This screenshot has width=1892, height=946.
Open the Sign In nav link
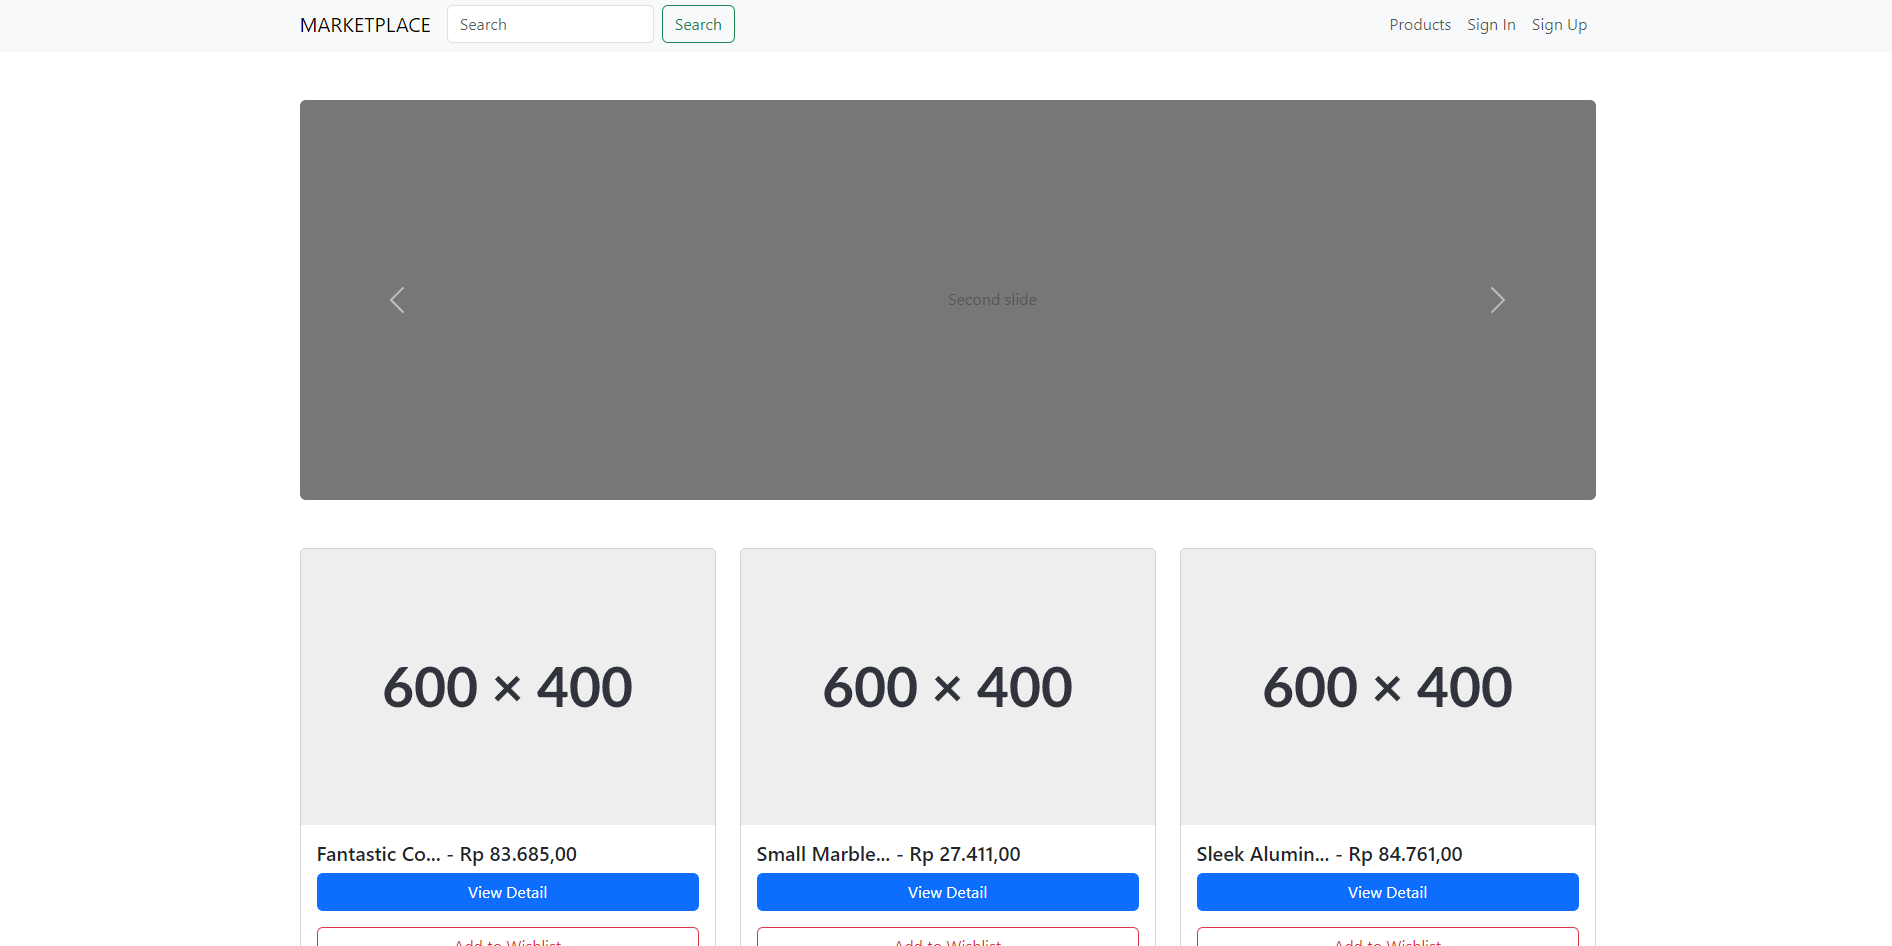1491,25
